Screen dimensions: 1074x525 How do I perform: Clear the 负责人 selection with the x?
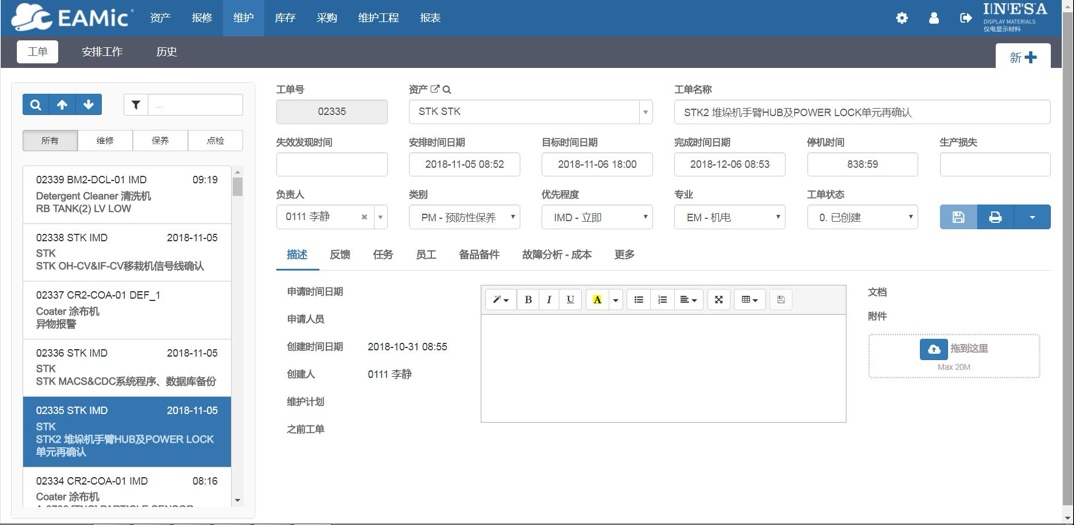point(364,217)
